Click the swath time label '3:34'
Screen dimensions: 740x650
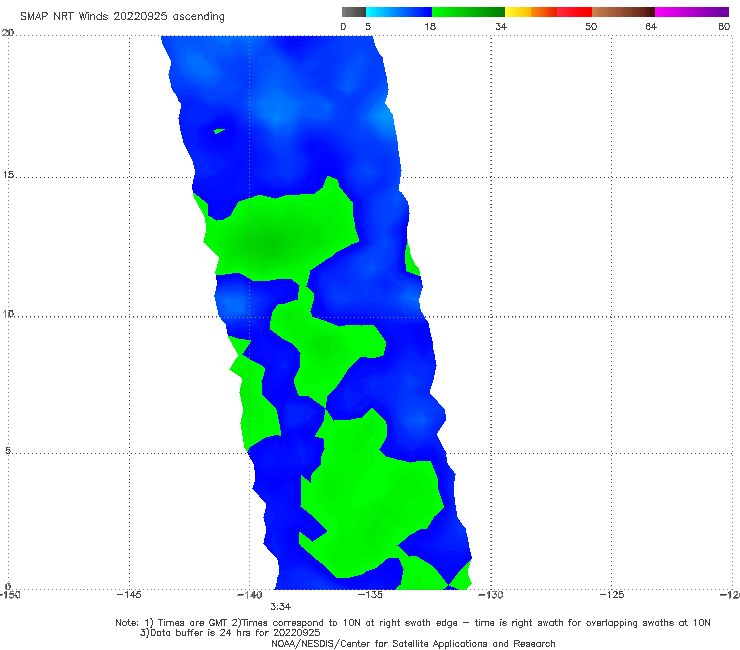pos(280,607)
